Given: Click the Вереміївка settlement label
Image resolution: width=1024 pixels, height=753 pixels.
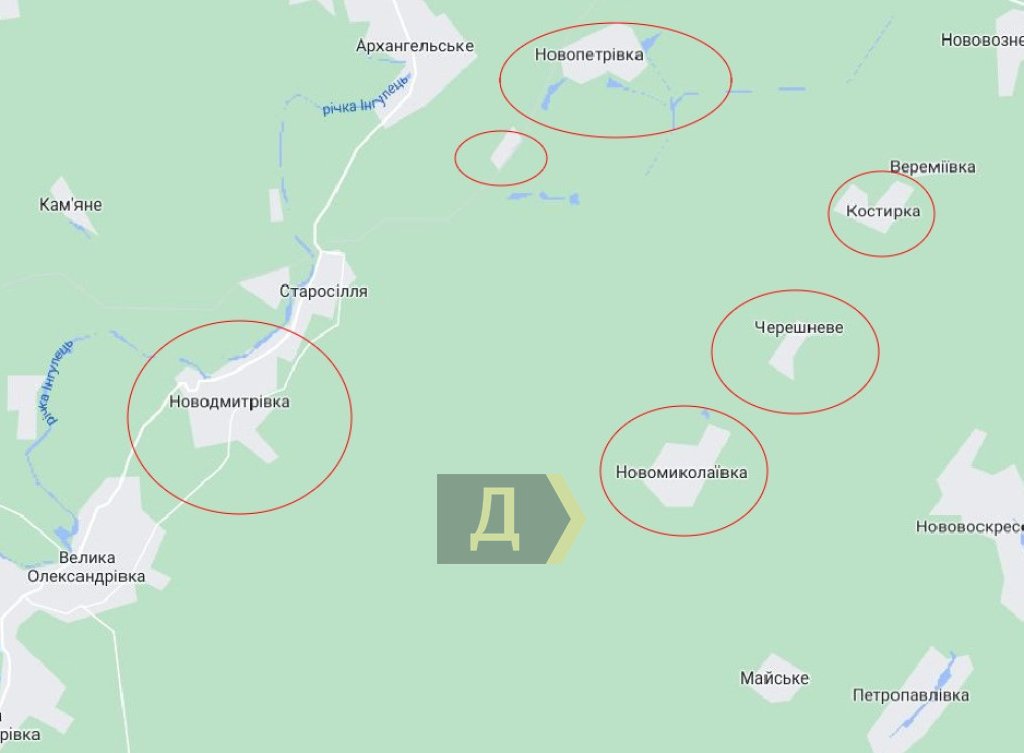Looking at the screenshot, I should click(933, 167).
